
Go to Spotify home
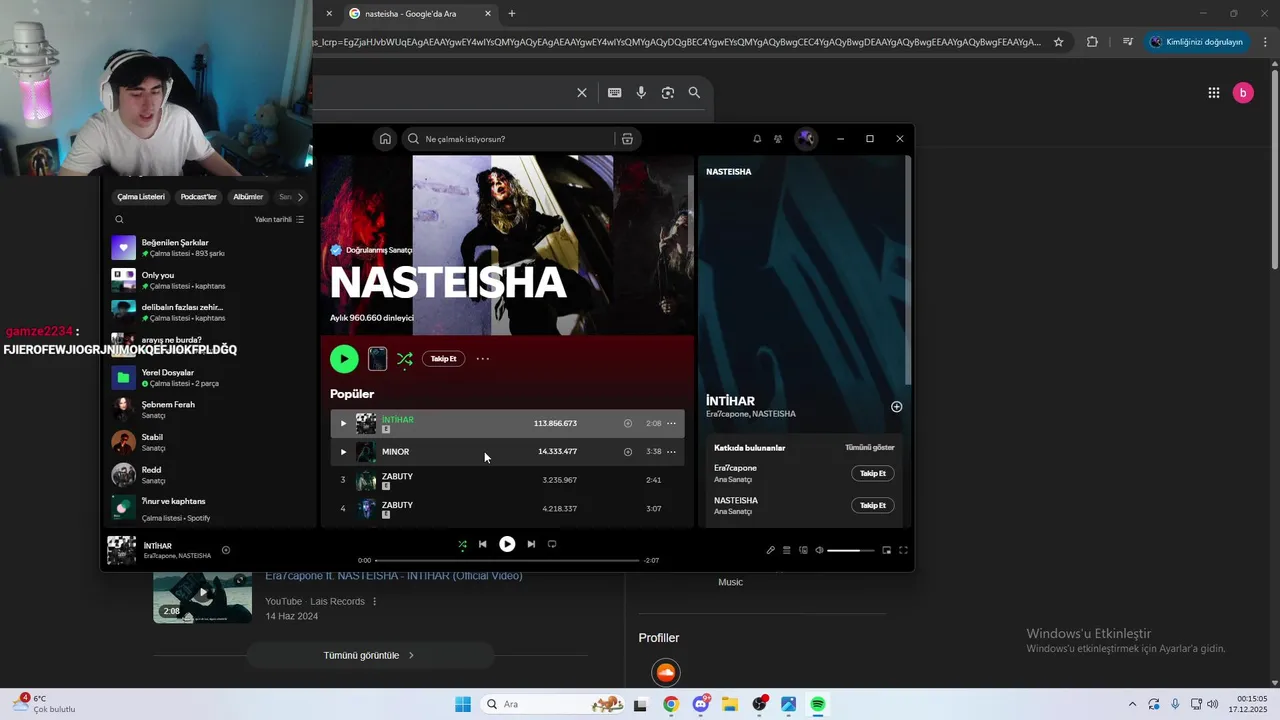tap(385, 139)
